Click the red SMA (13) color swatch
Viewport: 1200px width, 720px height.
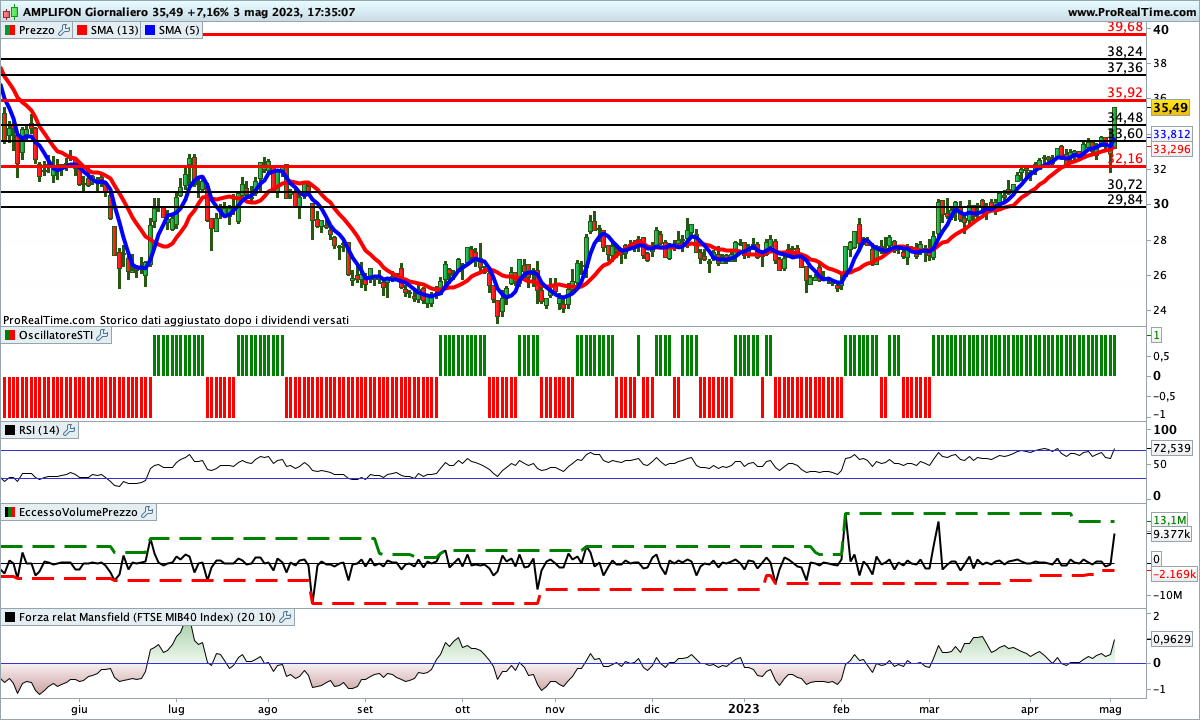pos(83,30)
